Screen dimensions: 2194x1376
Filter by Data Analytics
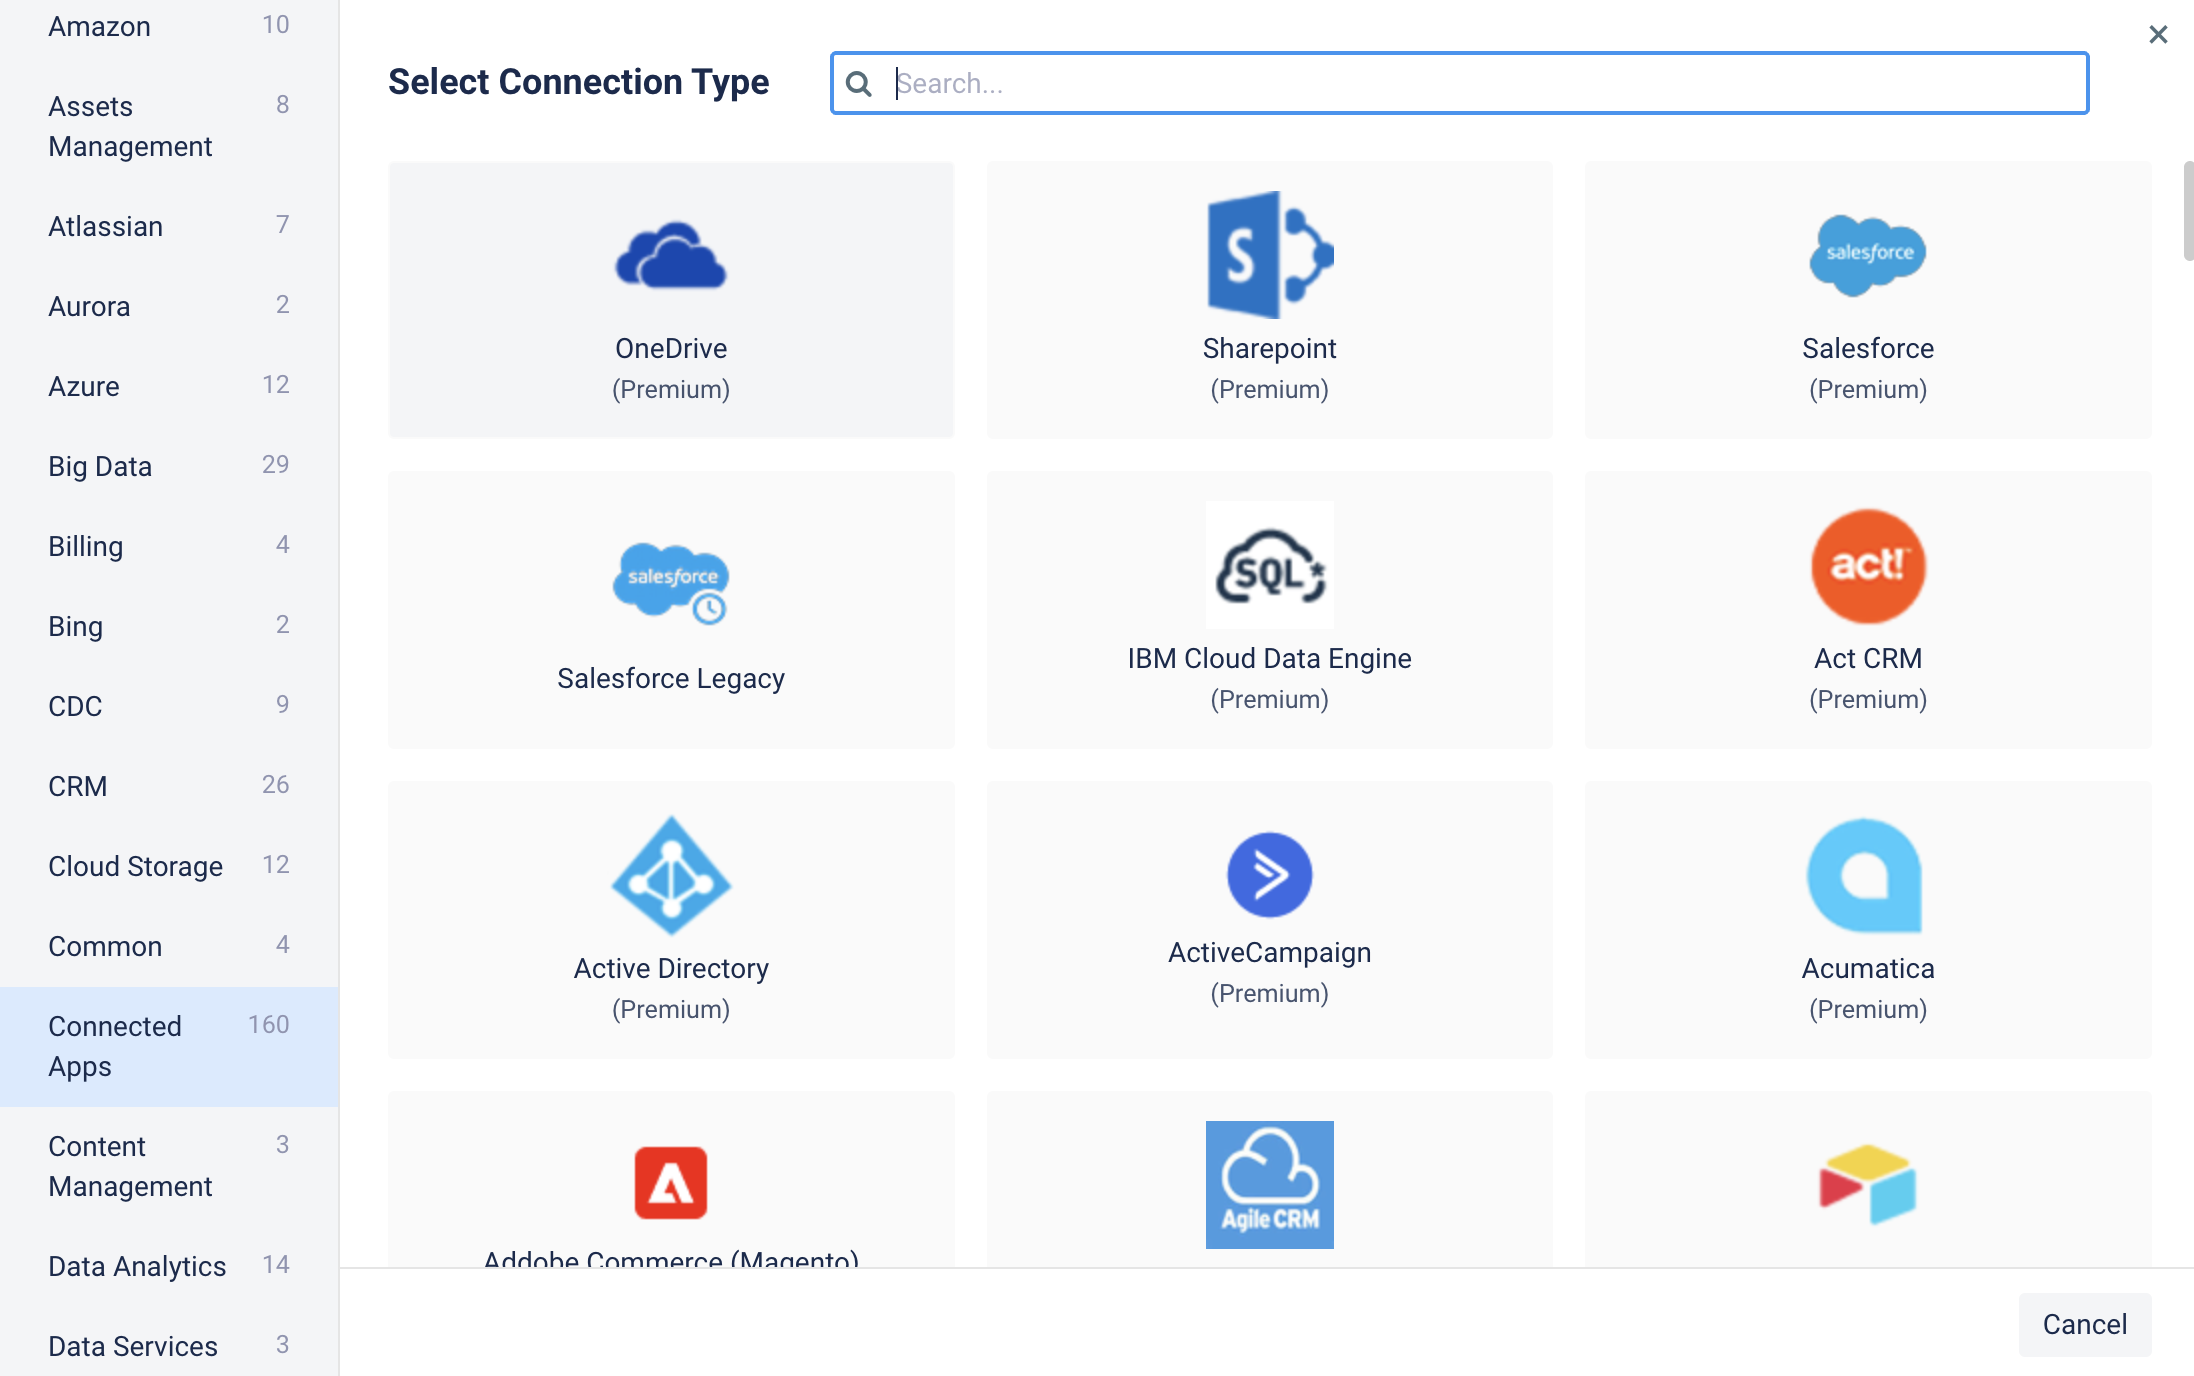click(x=169, y=1266)
